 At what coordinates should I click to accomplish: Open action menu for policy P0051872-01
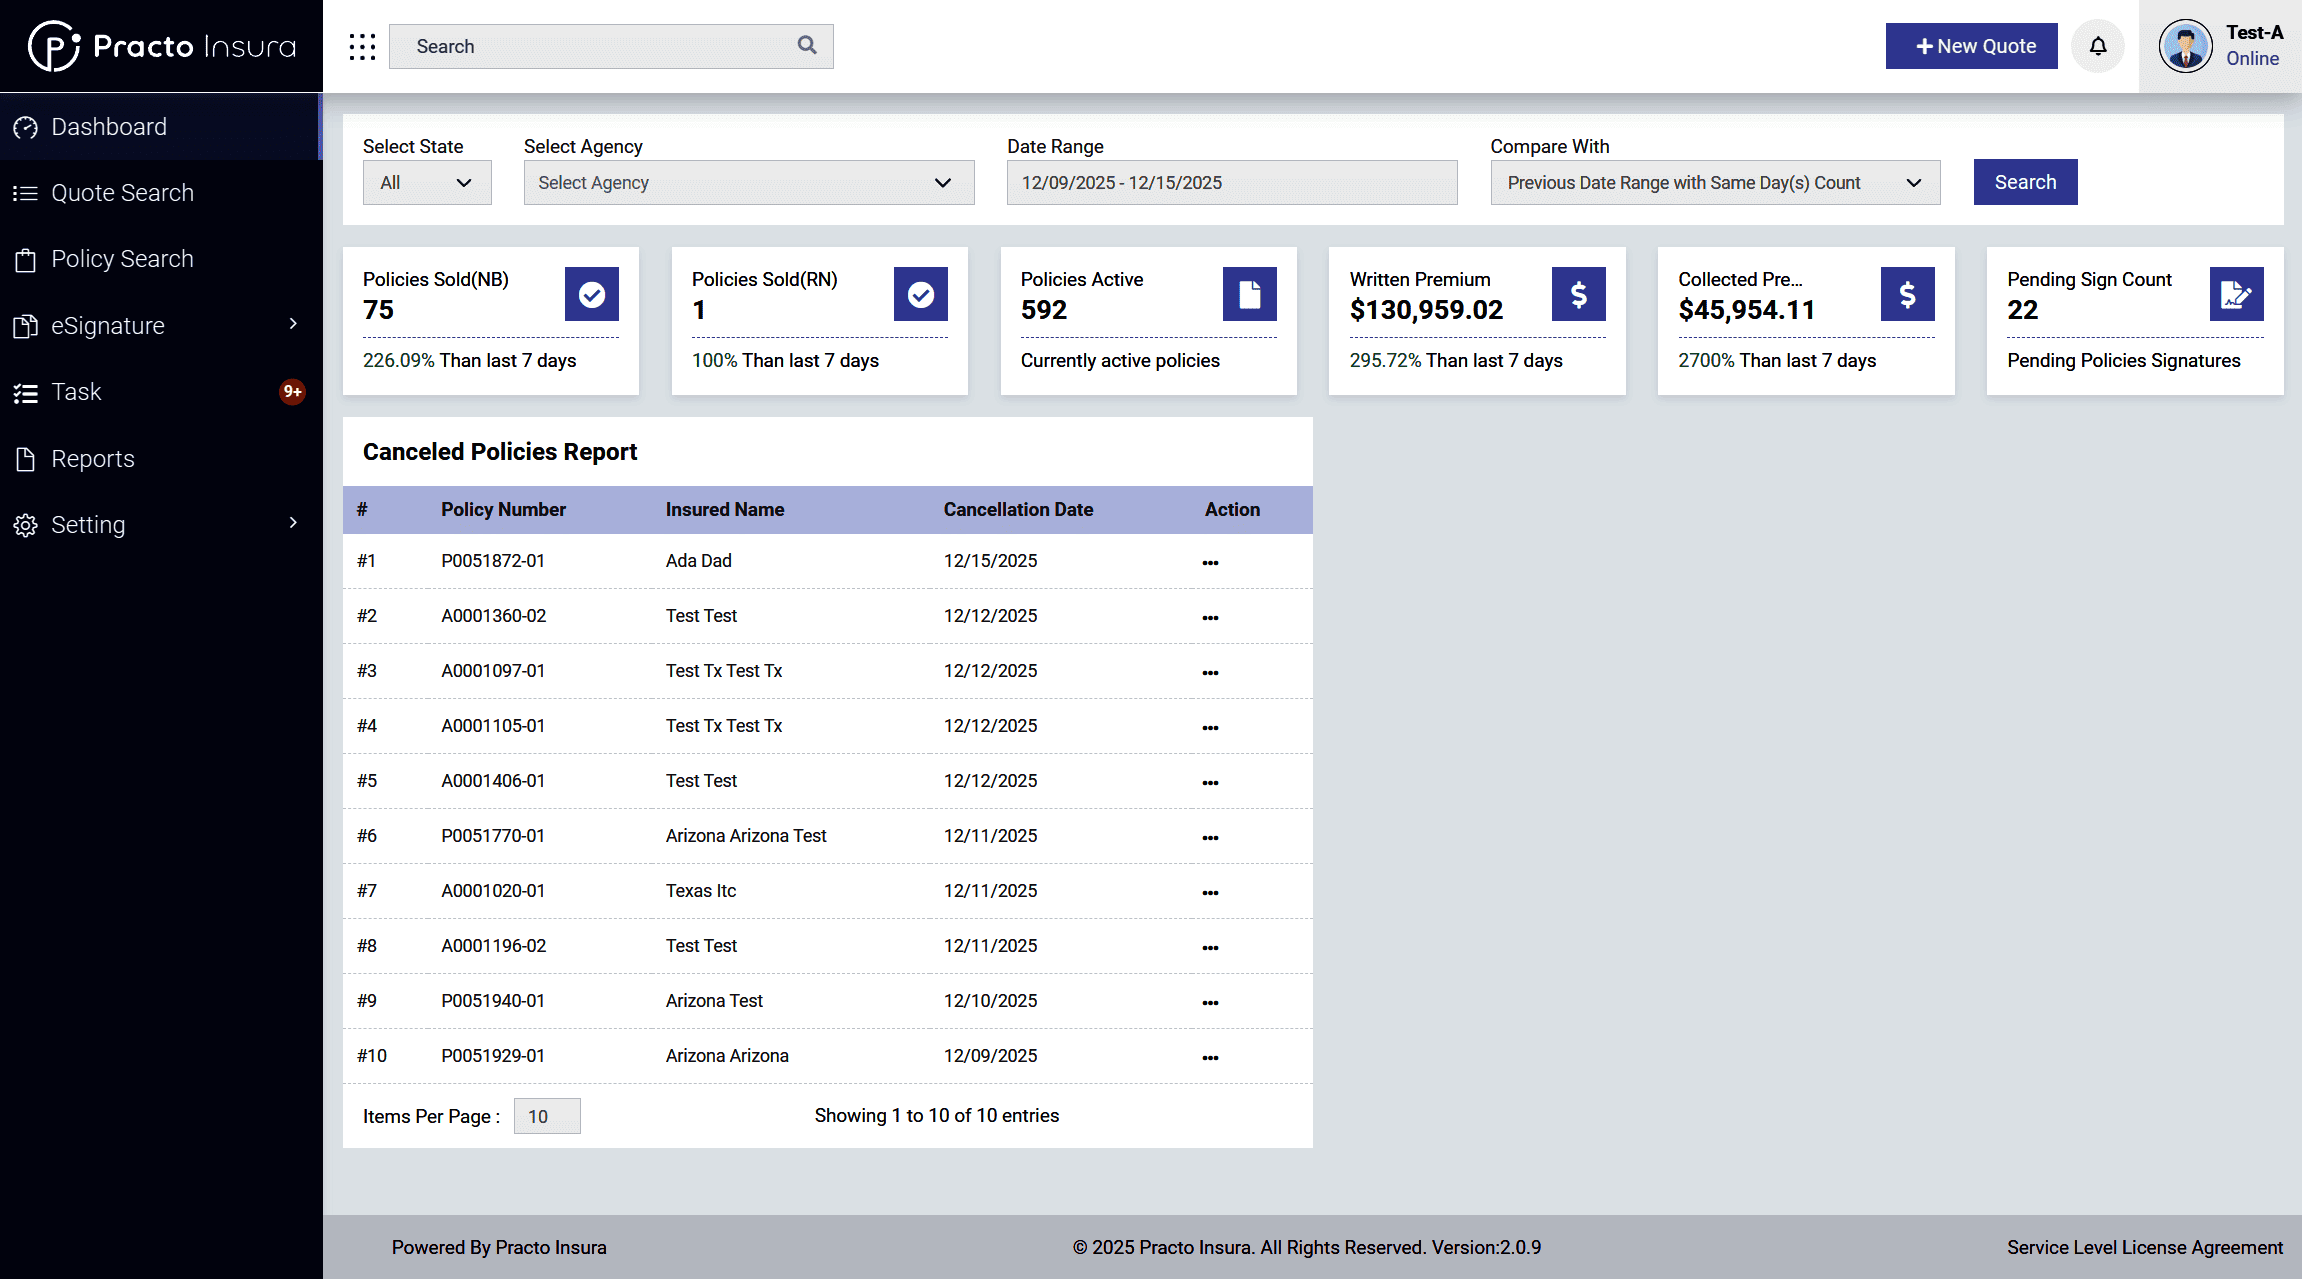(1210, 562)
